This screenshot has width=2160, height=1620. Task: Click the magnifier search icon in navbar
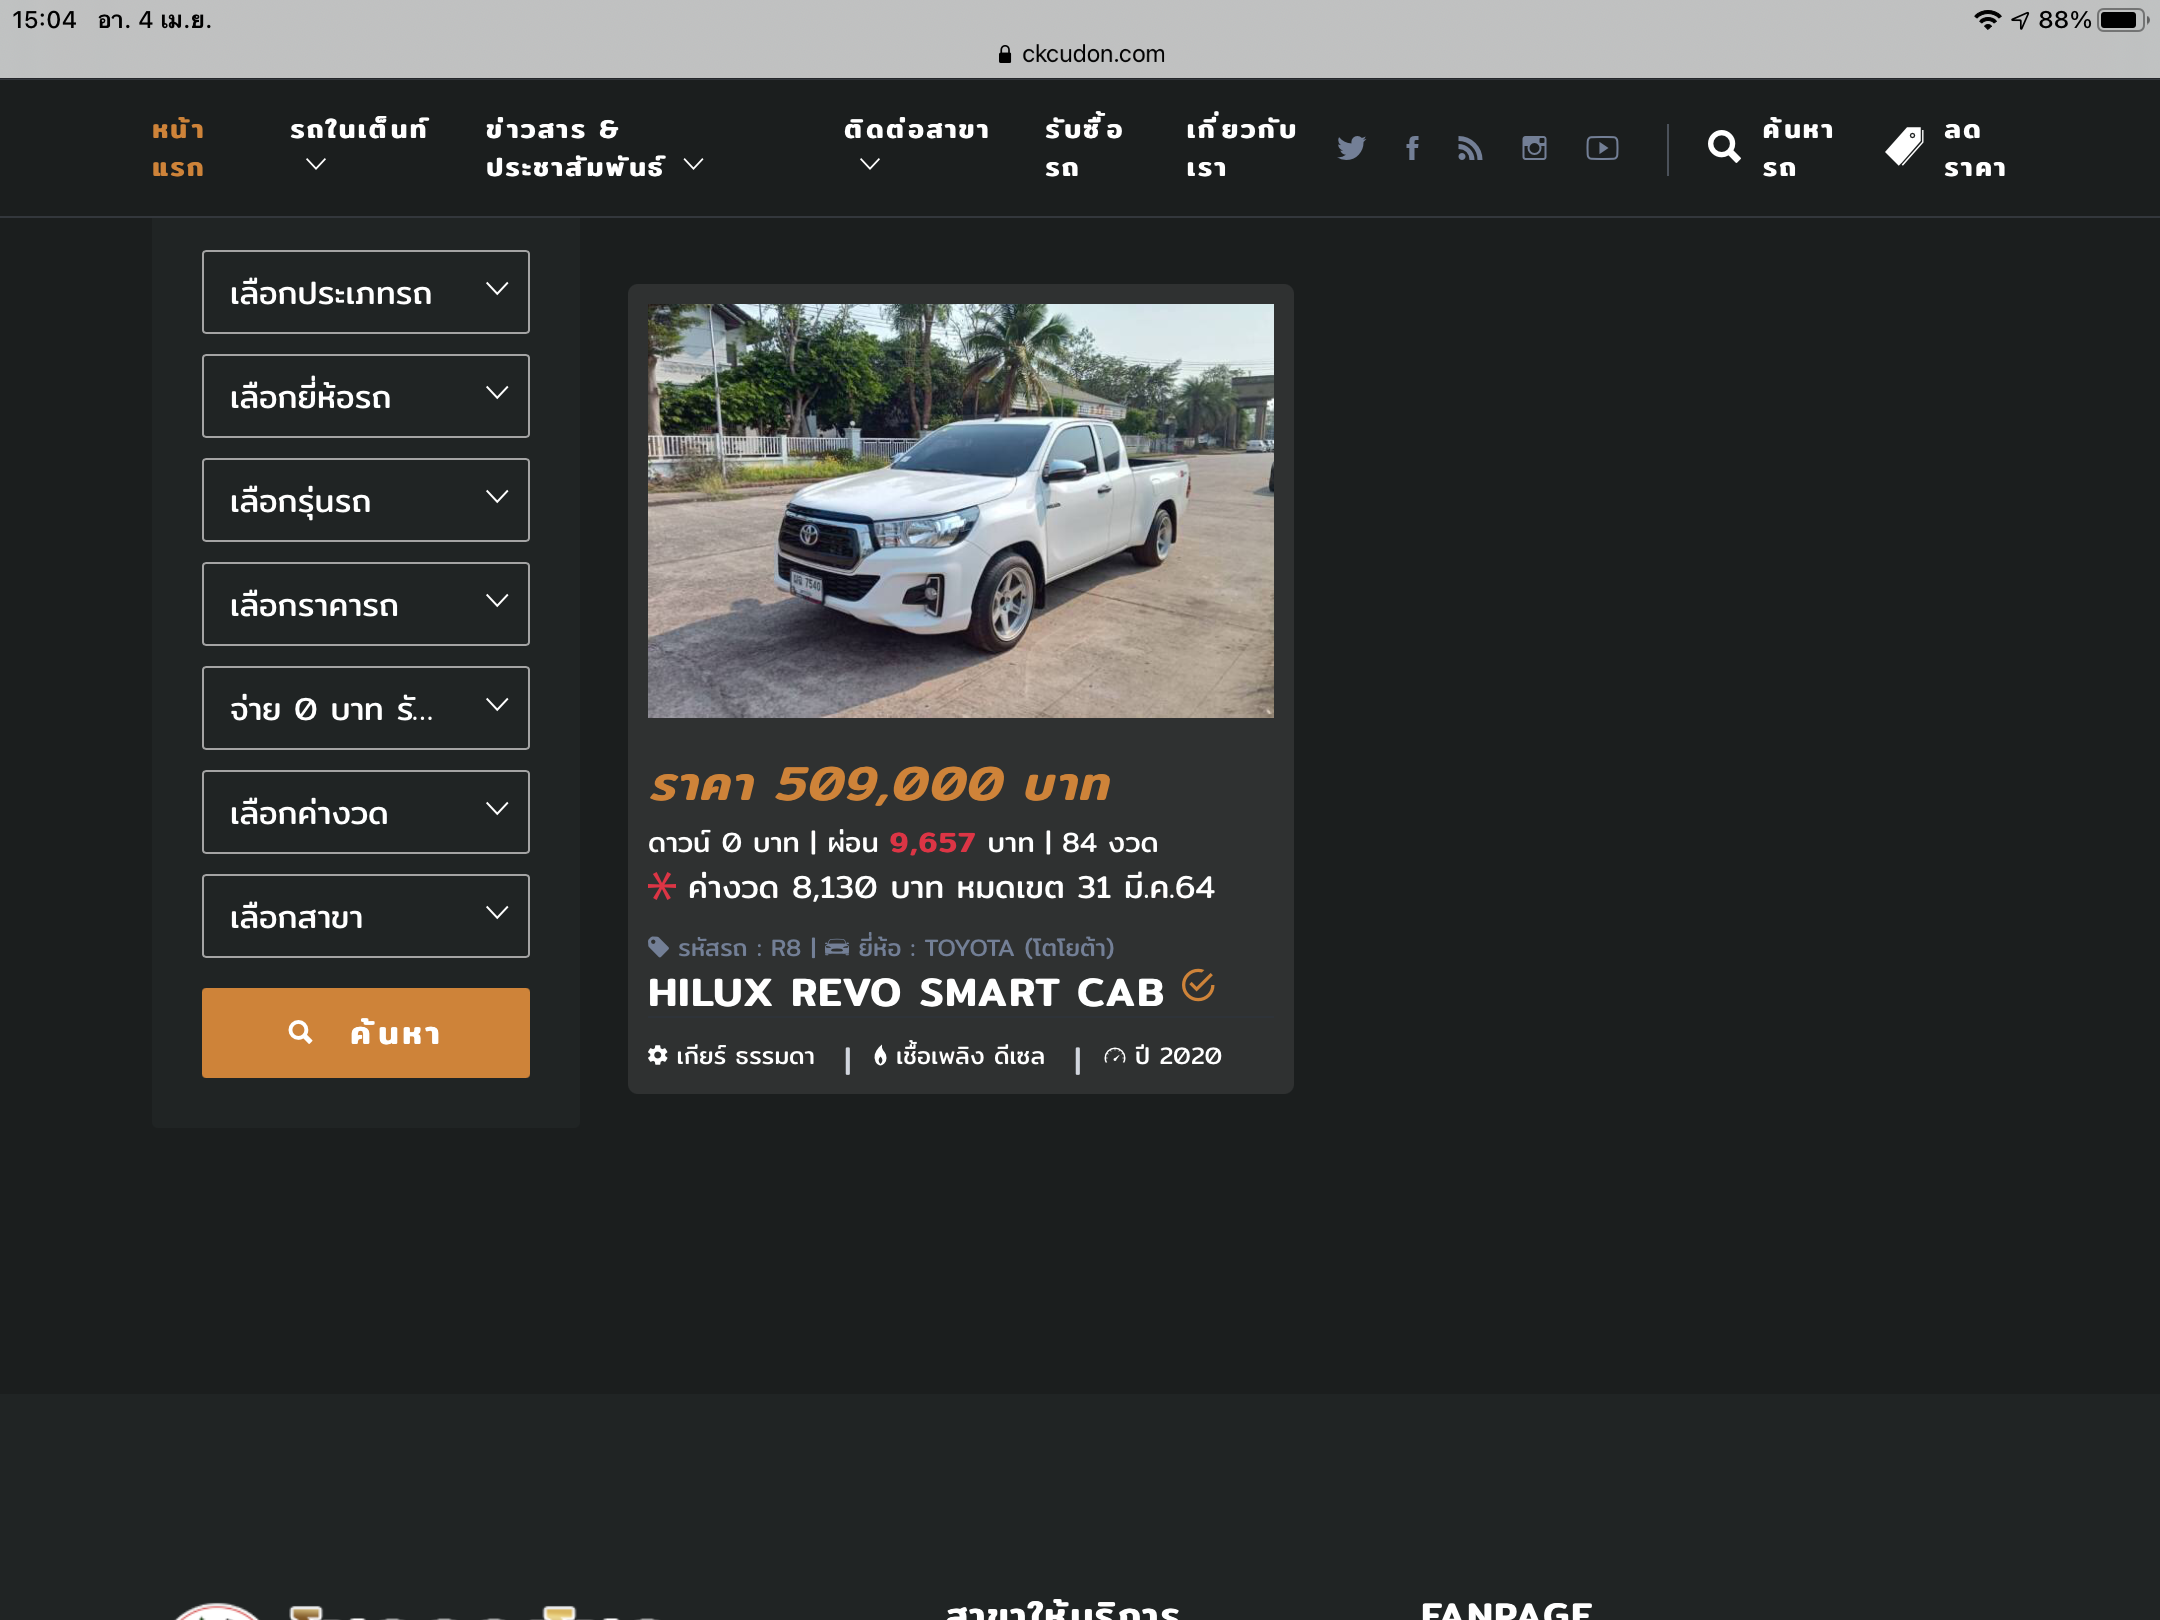1723,147
